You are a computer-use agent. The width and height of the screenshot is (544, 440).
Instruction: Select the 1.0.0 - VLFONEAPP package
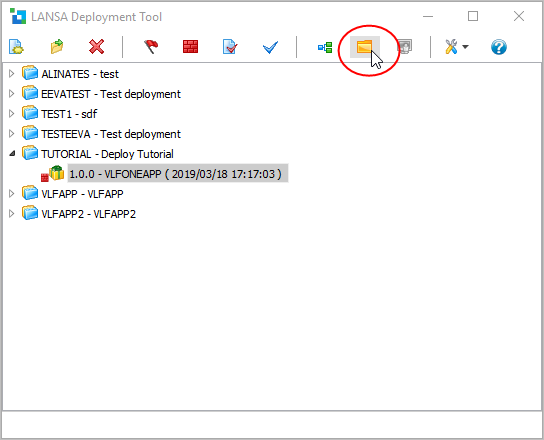(176, 174)
